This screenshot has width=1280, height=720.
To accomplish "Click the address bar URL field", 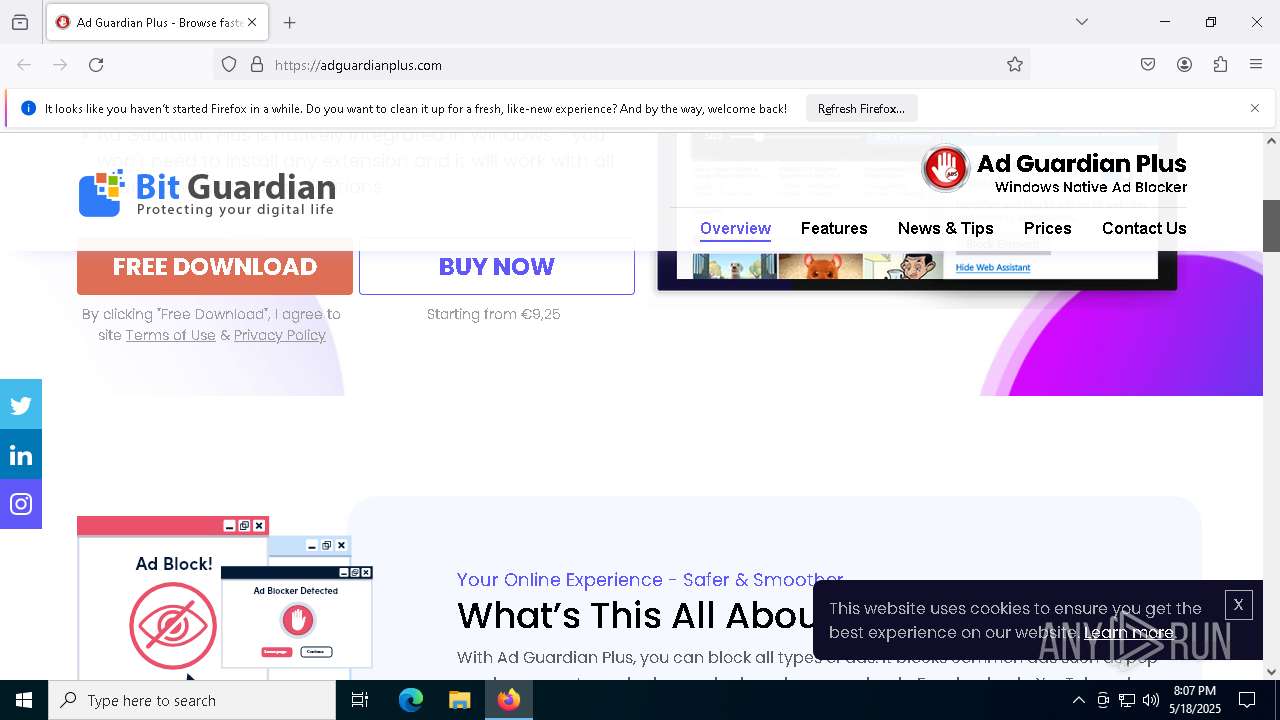I will click(x=620, y=65).
